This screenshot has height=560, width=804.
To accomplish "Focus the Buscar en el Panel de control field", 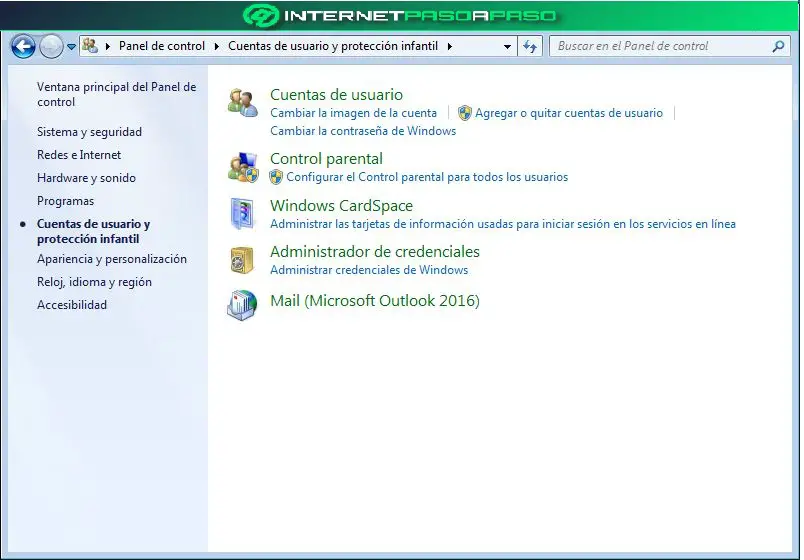I will 670,46.
